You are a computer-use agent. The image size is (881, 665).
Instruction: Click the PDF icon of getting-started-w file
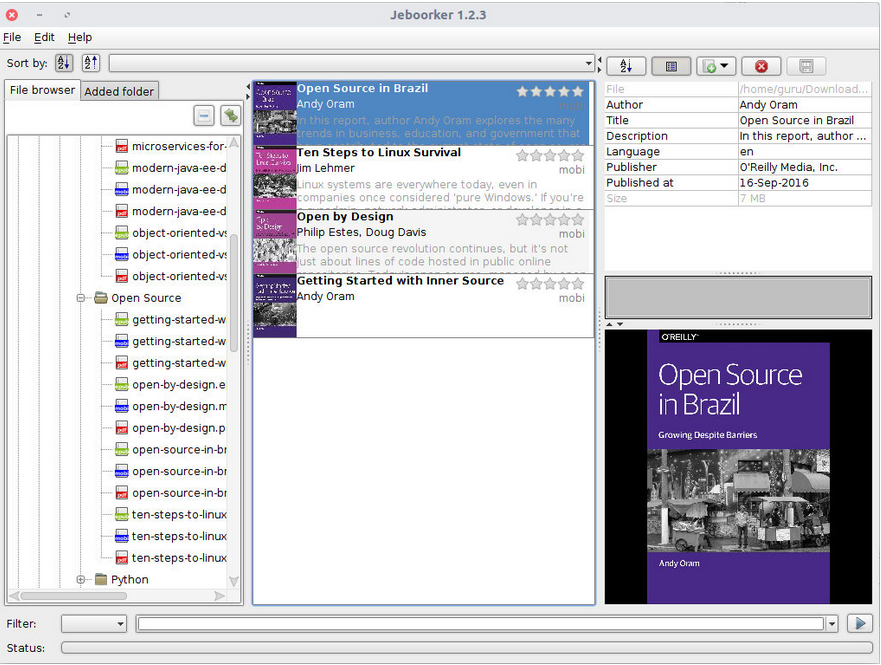point(121,363)
